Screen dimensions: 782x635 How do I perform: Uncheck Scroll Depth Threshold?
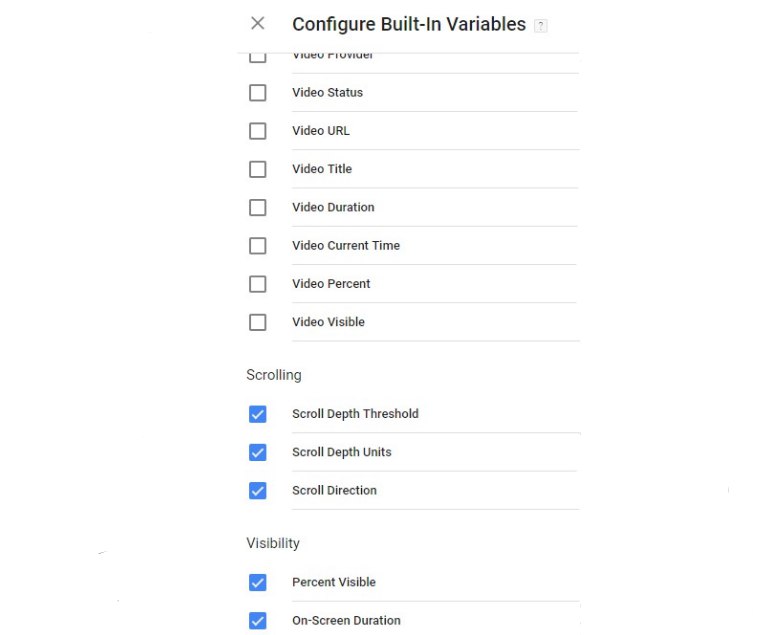point(257,414)
